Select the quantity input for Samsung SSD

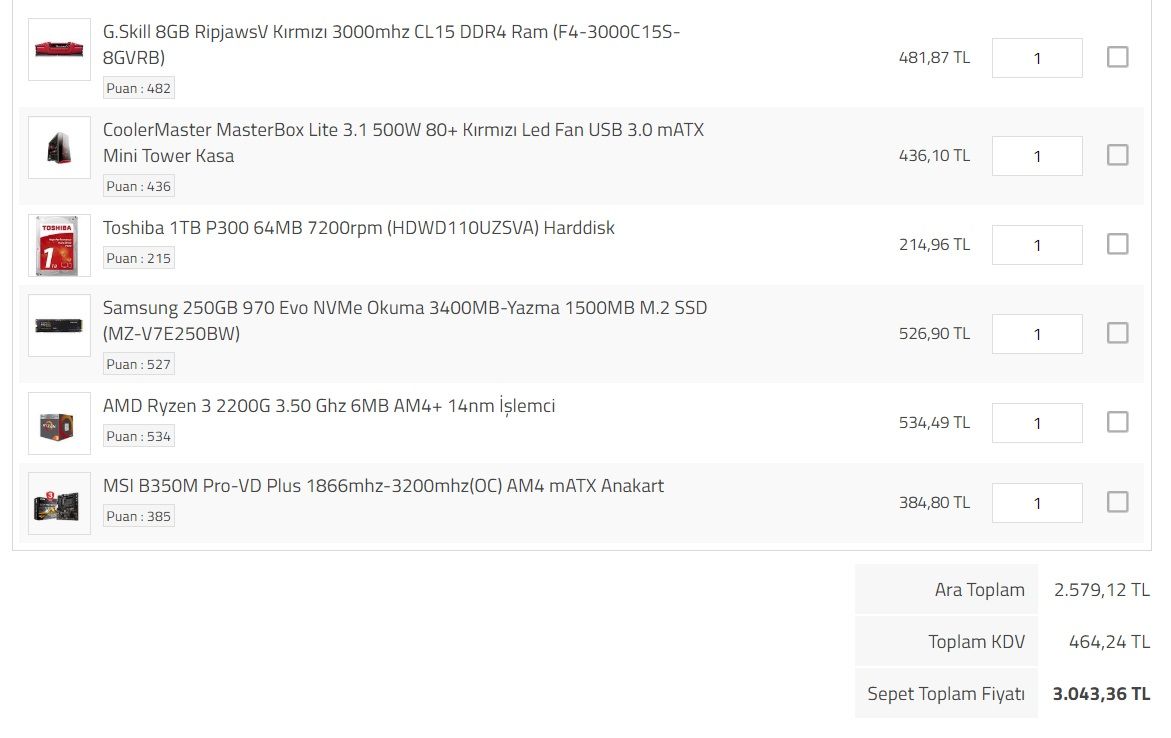1036,334
